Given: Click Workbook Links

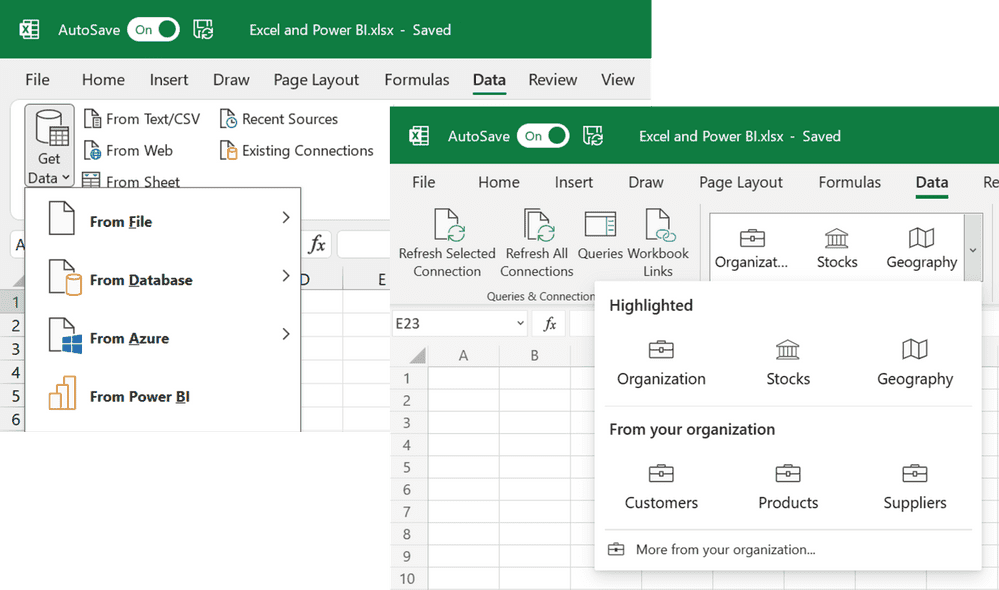Looking at the screenshot, I should (x=658, y=243).
